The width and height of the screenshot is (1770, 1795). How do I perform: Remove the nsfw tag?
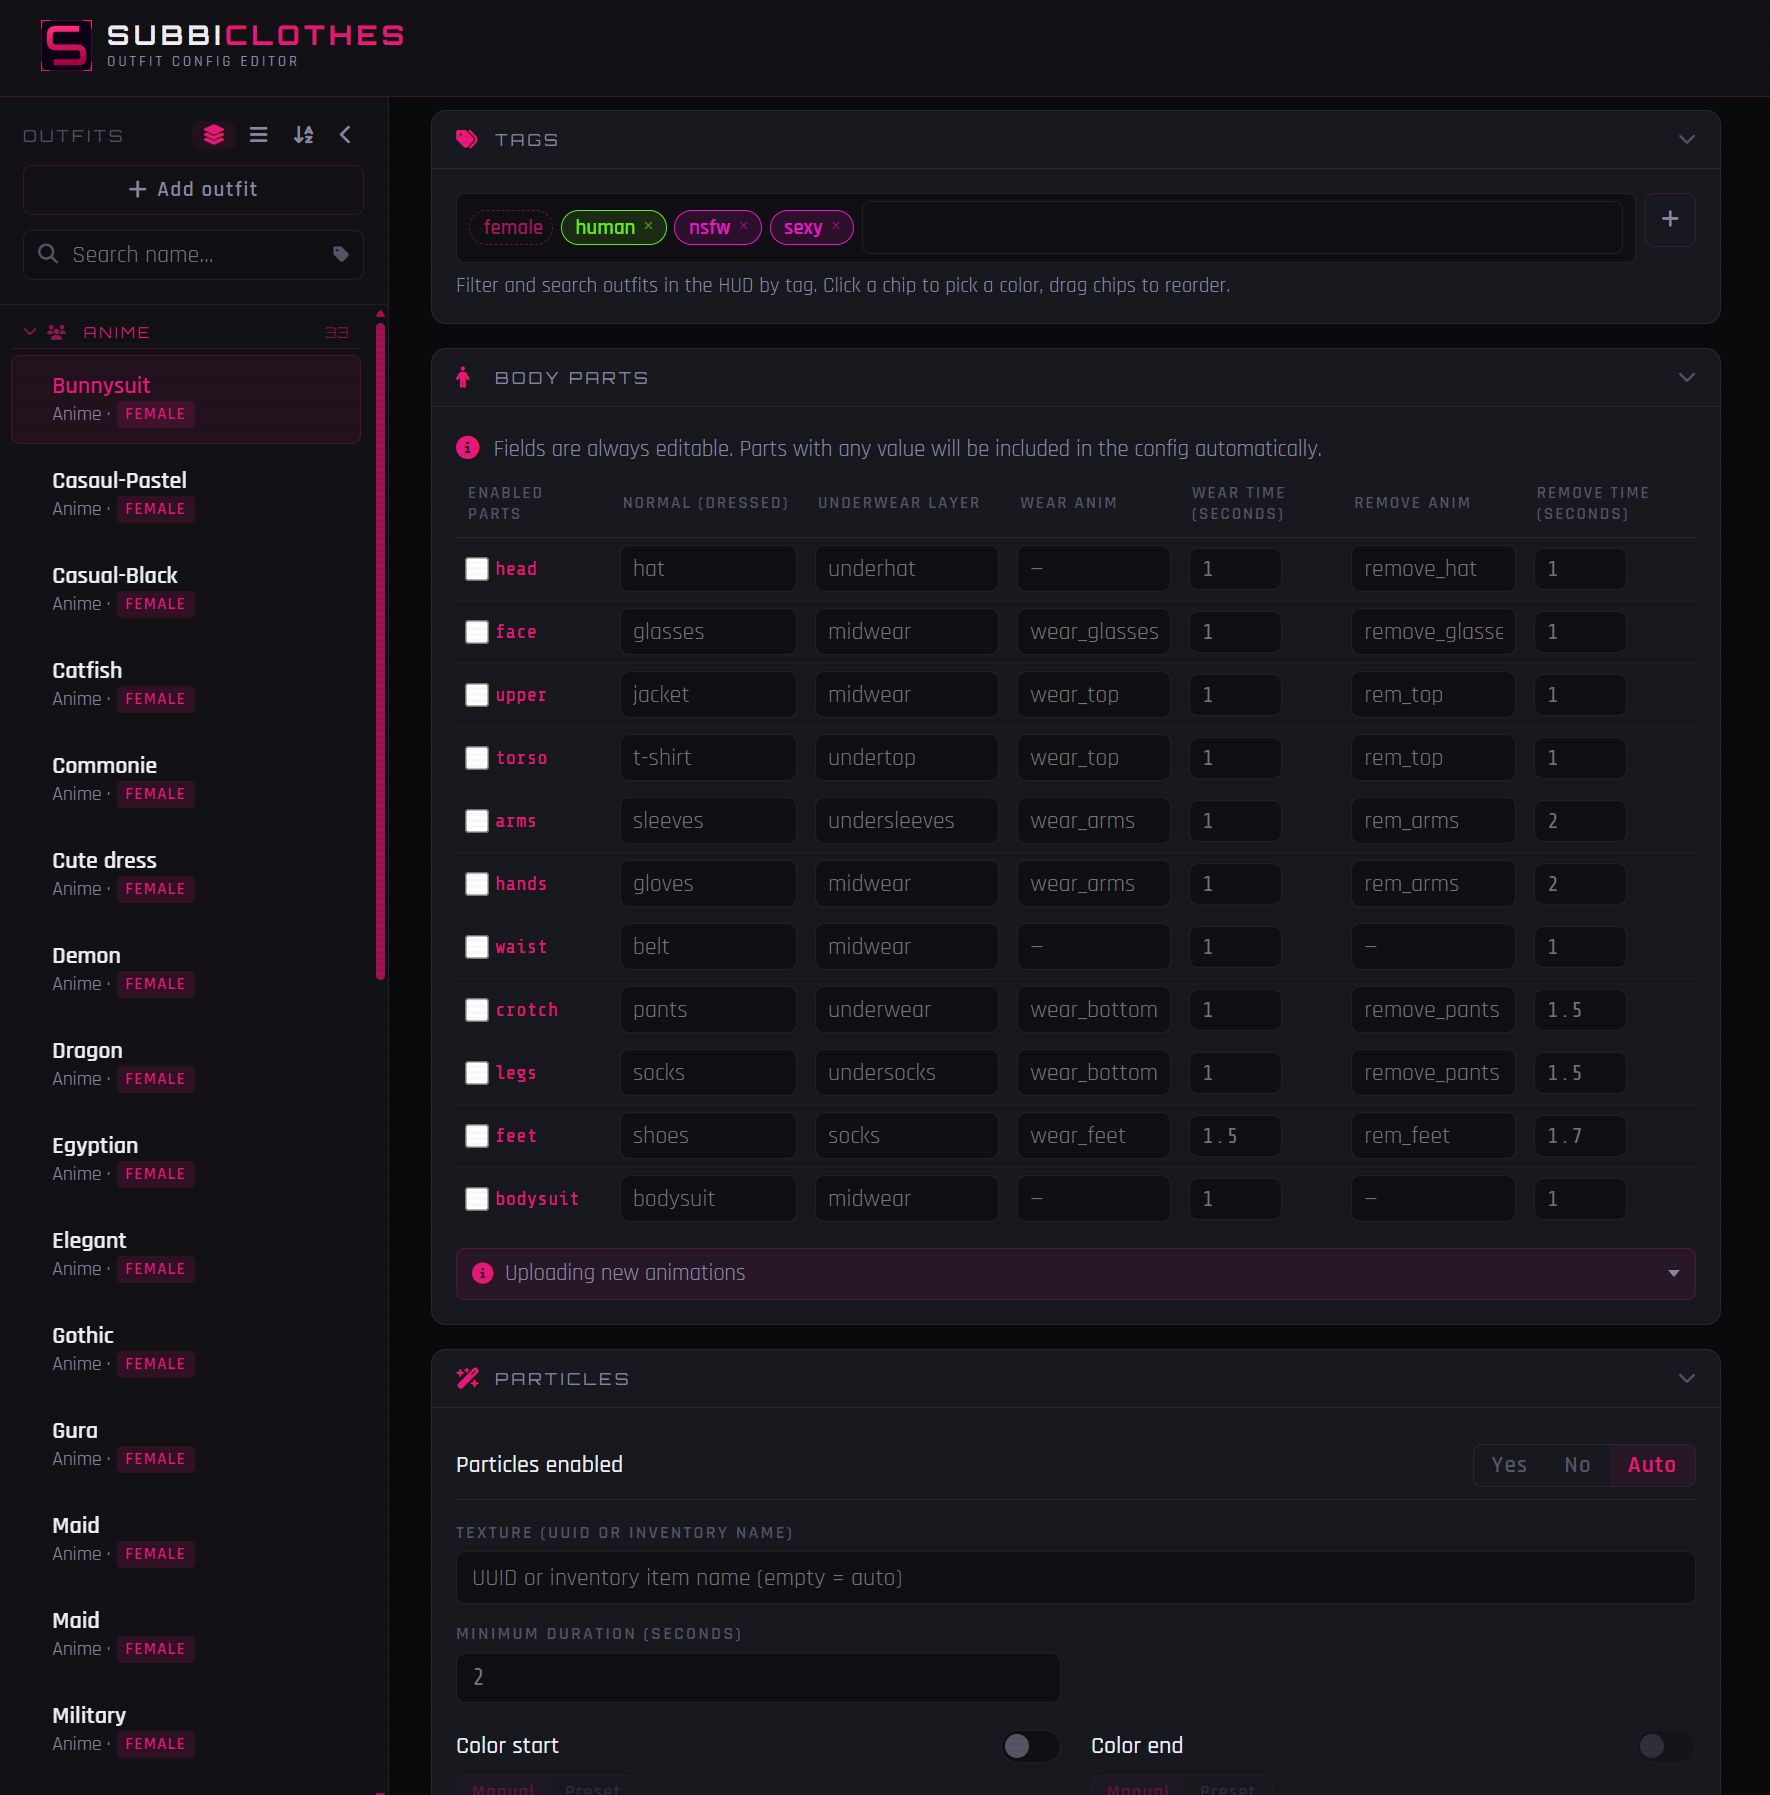[743, 226]
